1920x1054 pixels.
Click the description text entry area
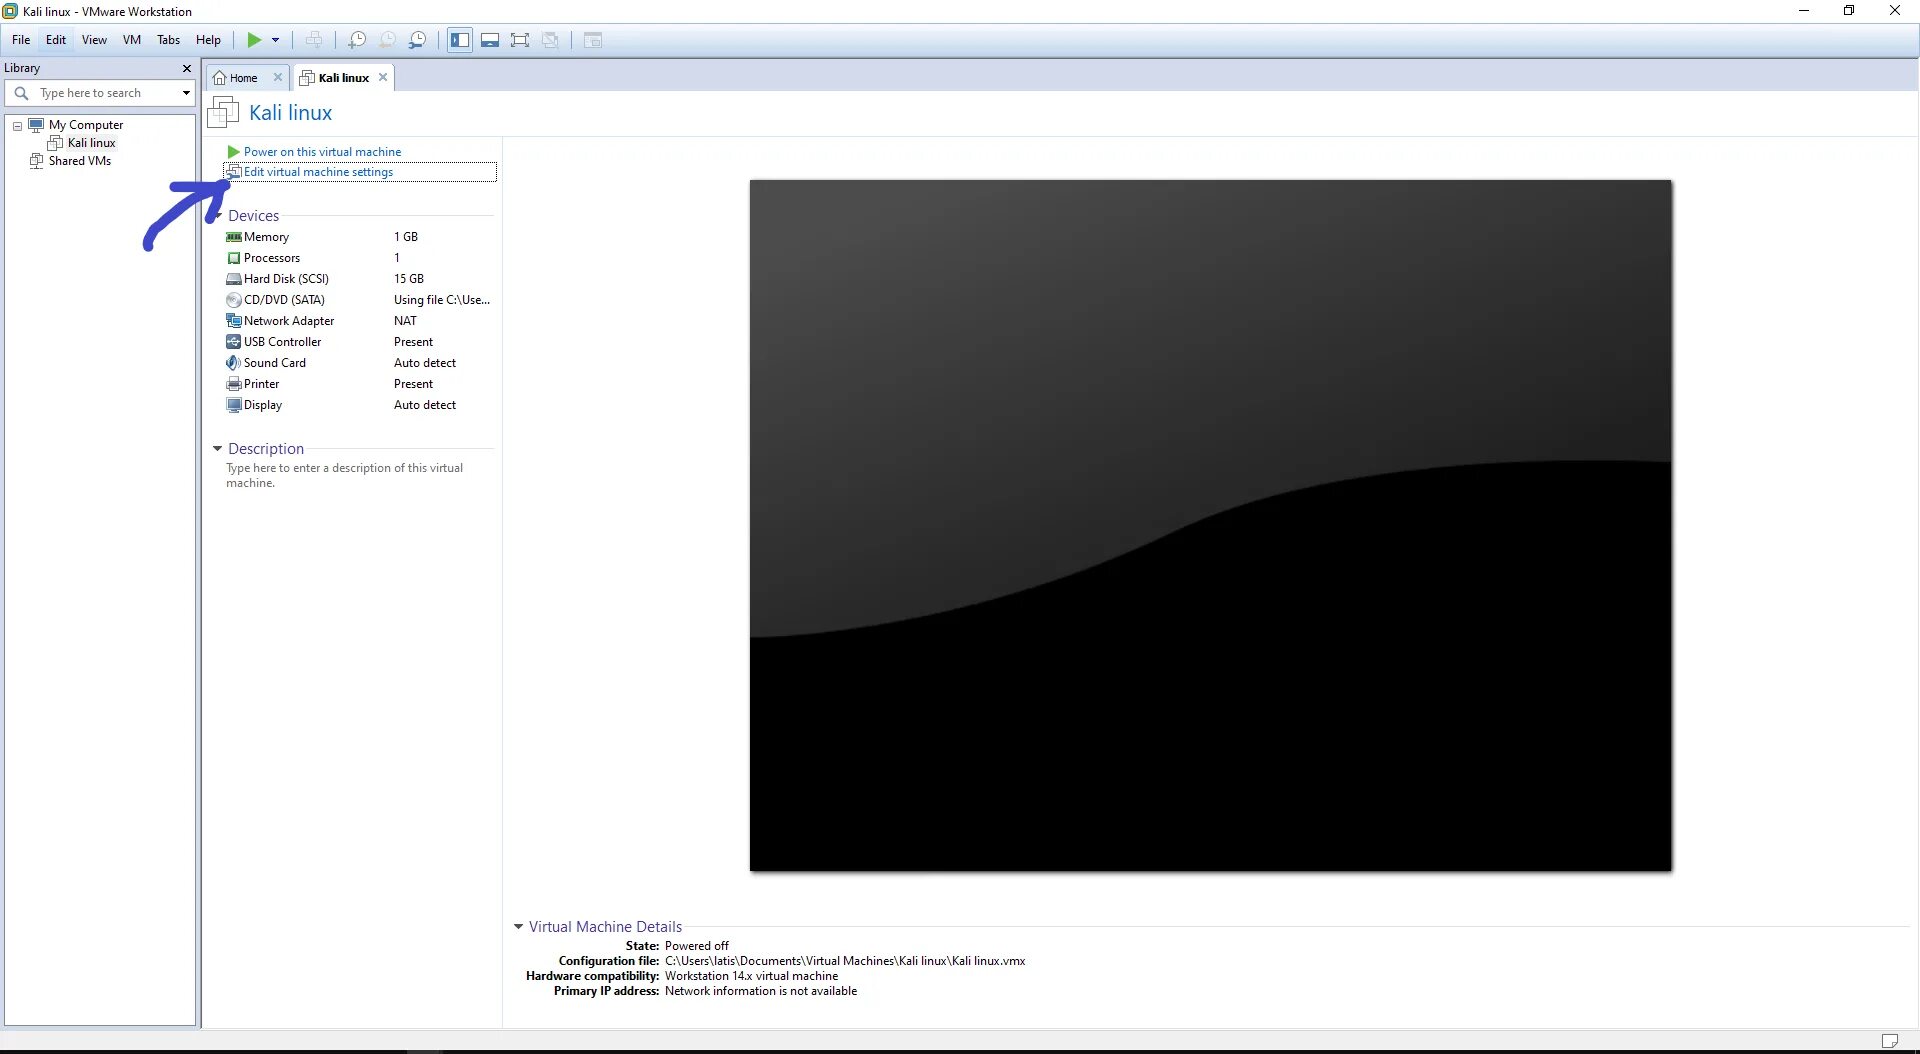tap(345, 475)
